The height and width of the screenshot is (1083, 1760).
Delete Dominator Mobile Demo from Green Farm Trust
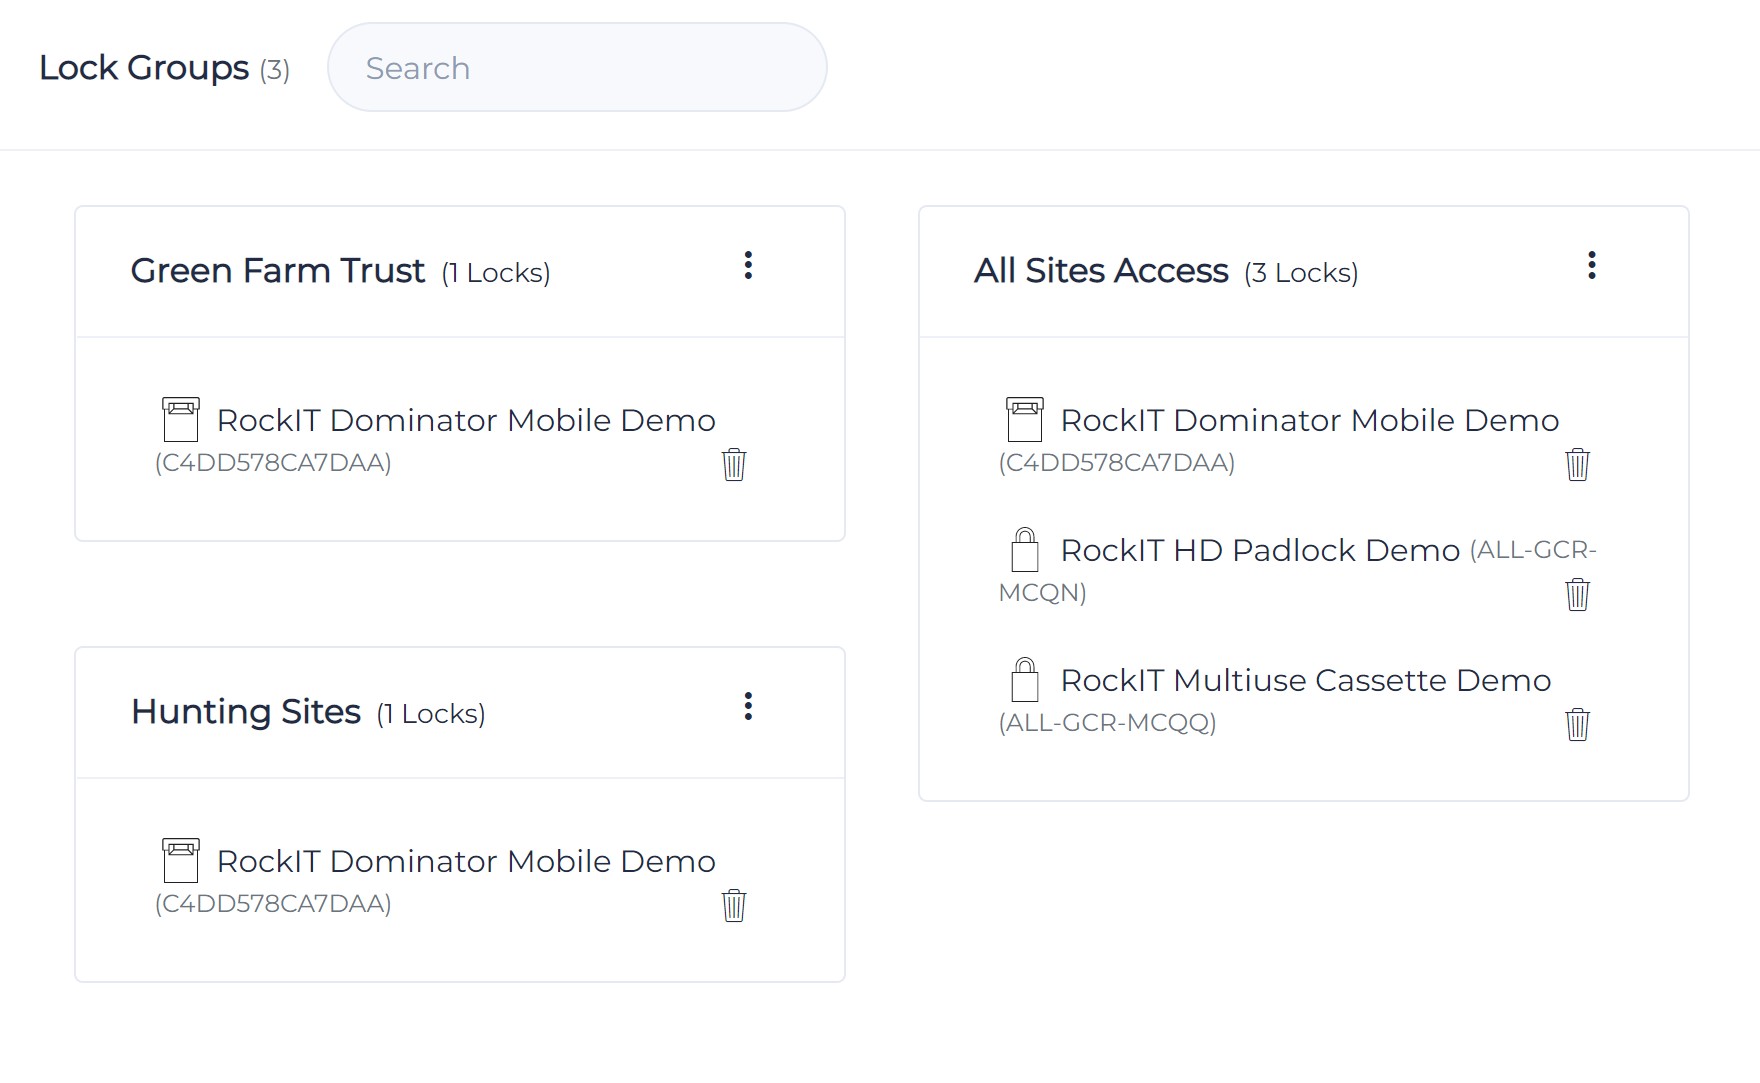(x=734, y=464)
